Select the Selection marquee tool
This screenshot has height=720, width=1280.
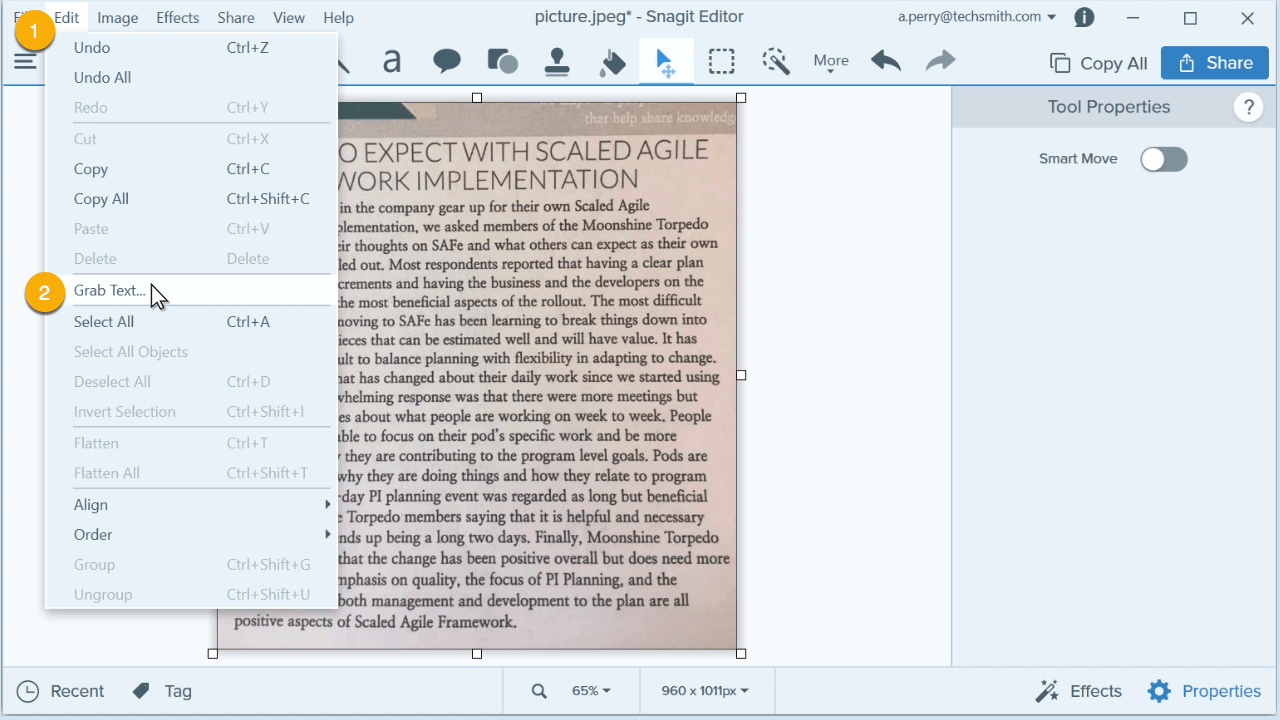(721, 60)
